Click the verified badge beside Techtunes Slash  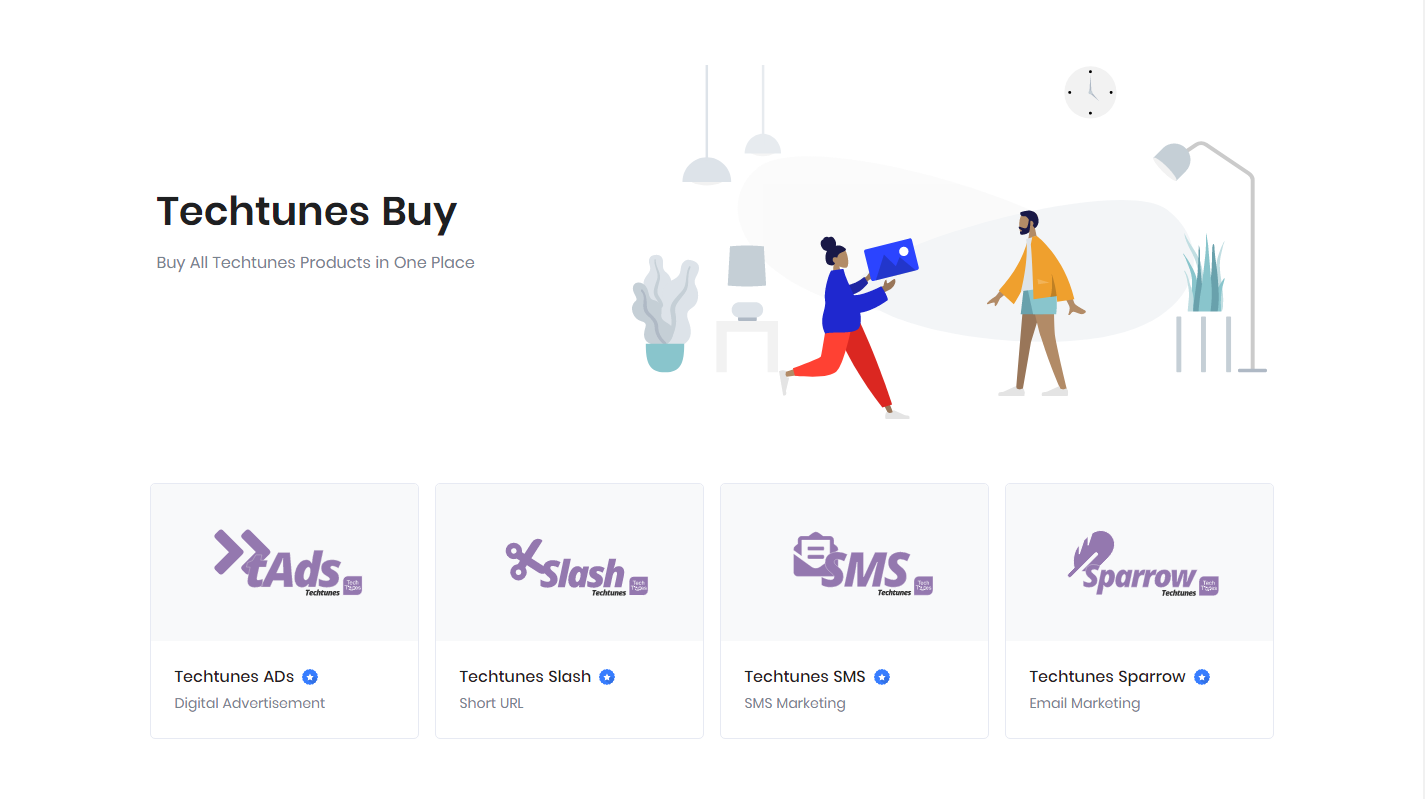pyautogui.click(x=607, y=677)
